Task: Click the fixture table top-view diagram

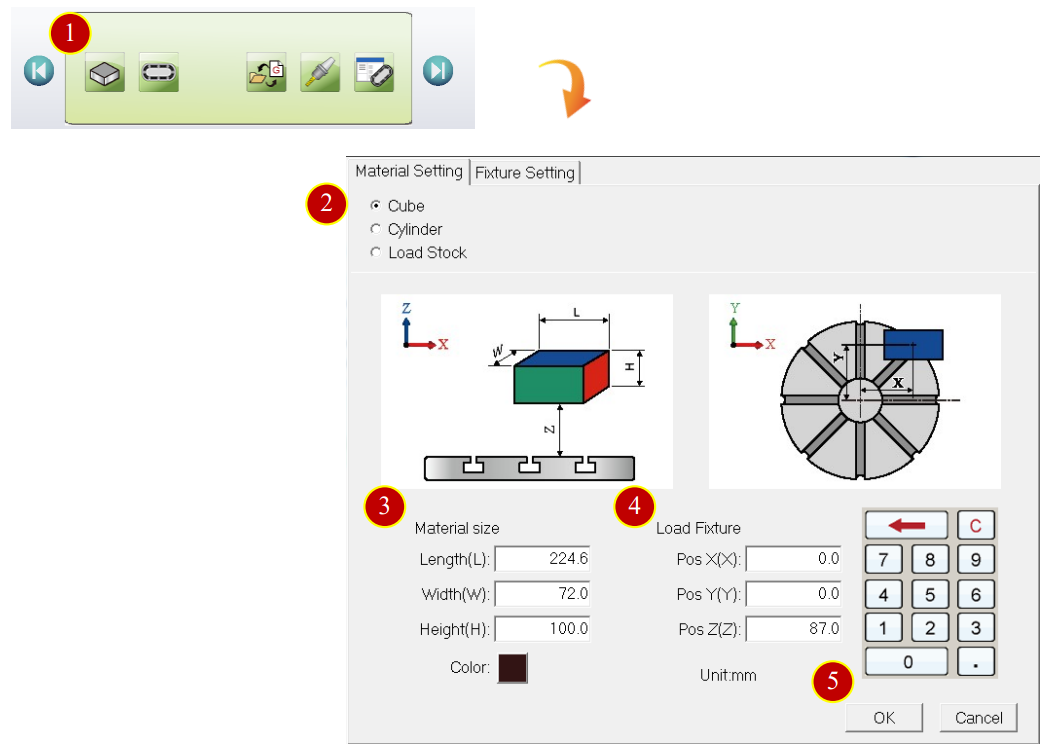Action: pos(854,391)
